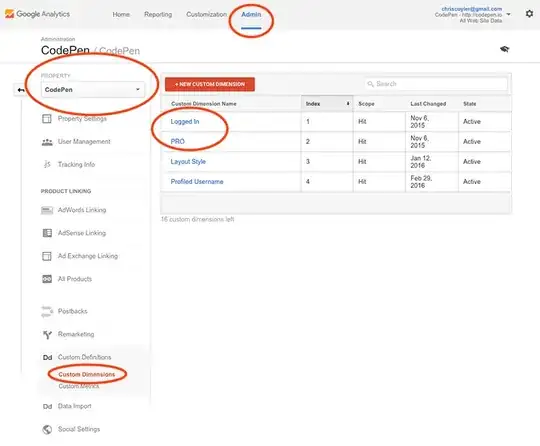Click into the Search field

(436, 84)
